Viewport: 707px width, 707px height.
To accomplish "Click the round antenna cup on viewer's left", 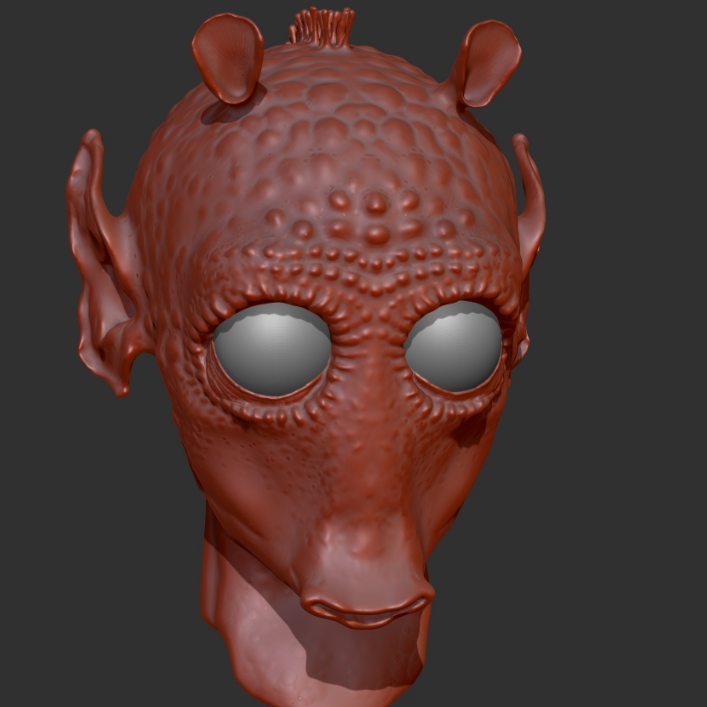I will coord(228,58).
